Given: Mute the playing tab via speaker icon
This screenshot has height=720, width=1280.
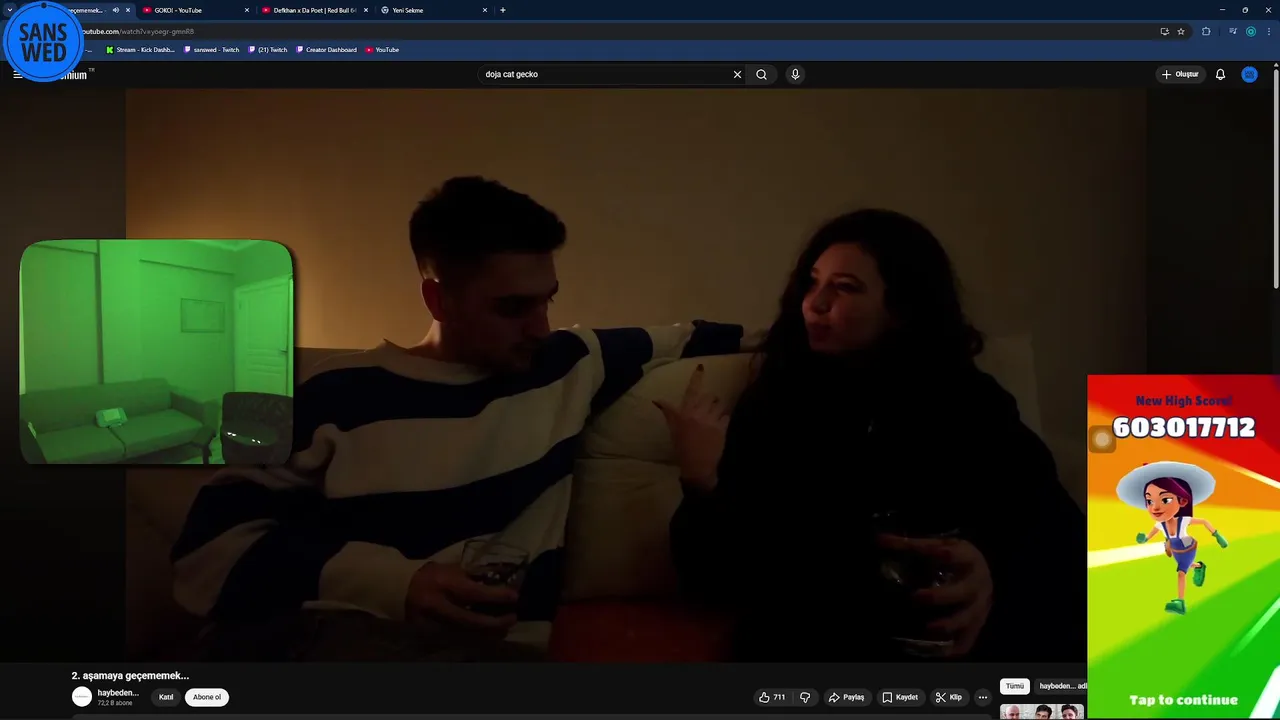Looking at the screenshot, I should (x=115, y=10).
